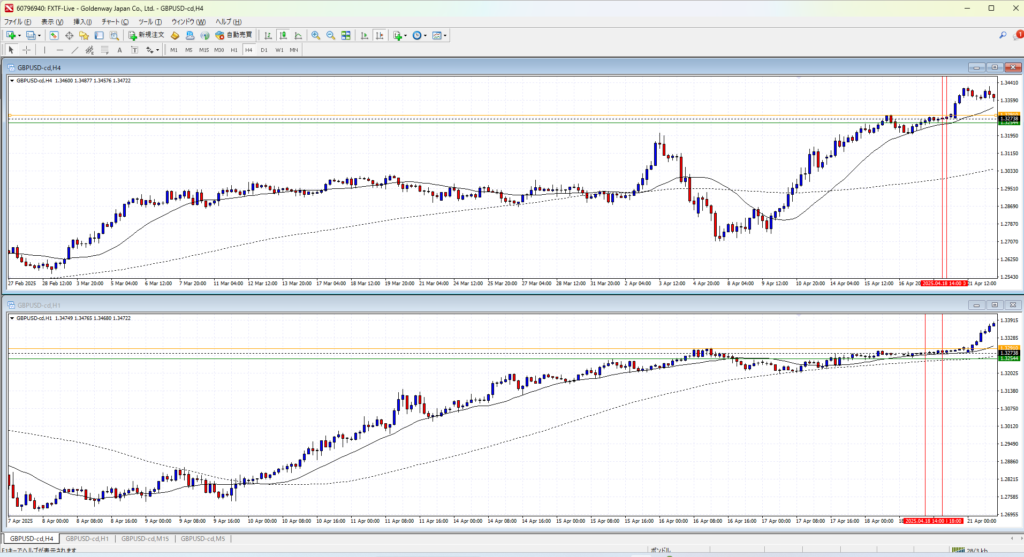Click the tile windows icon

pos(345,35)
